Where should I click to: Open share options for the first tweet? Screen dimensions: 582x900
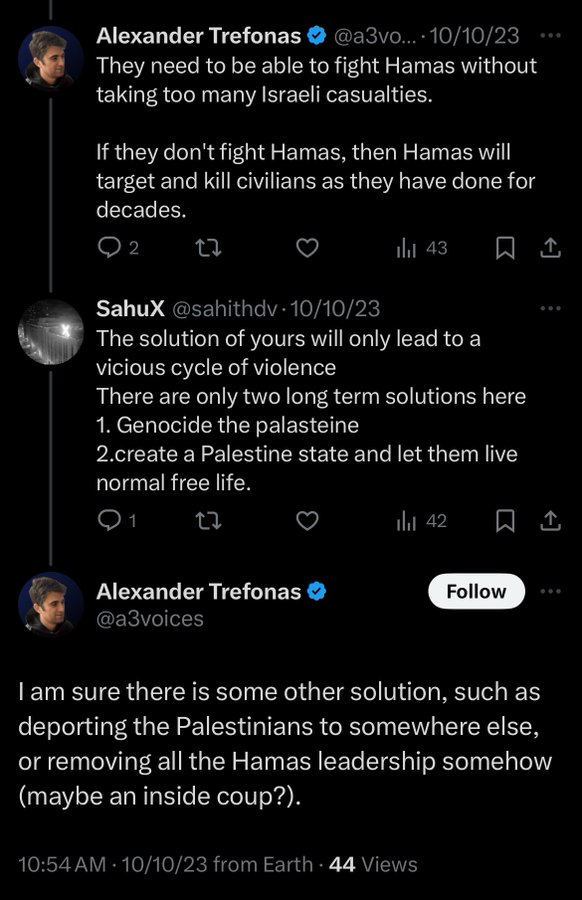tap(551, 248)
